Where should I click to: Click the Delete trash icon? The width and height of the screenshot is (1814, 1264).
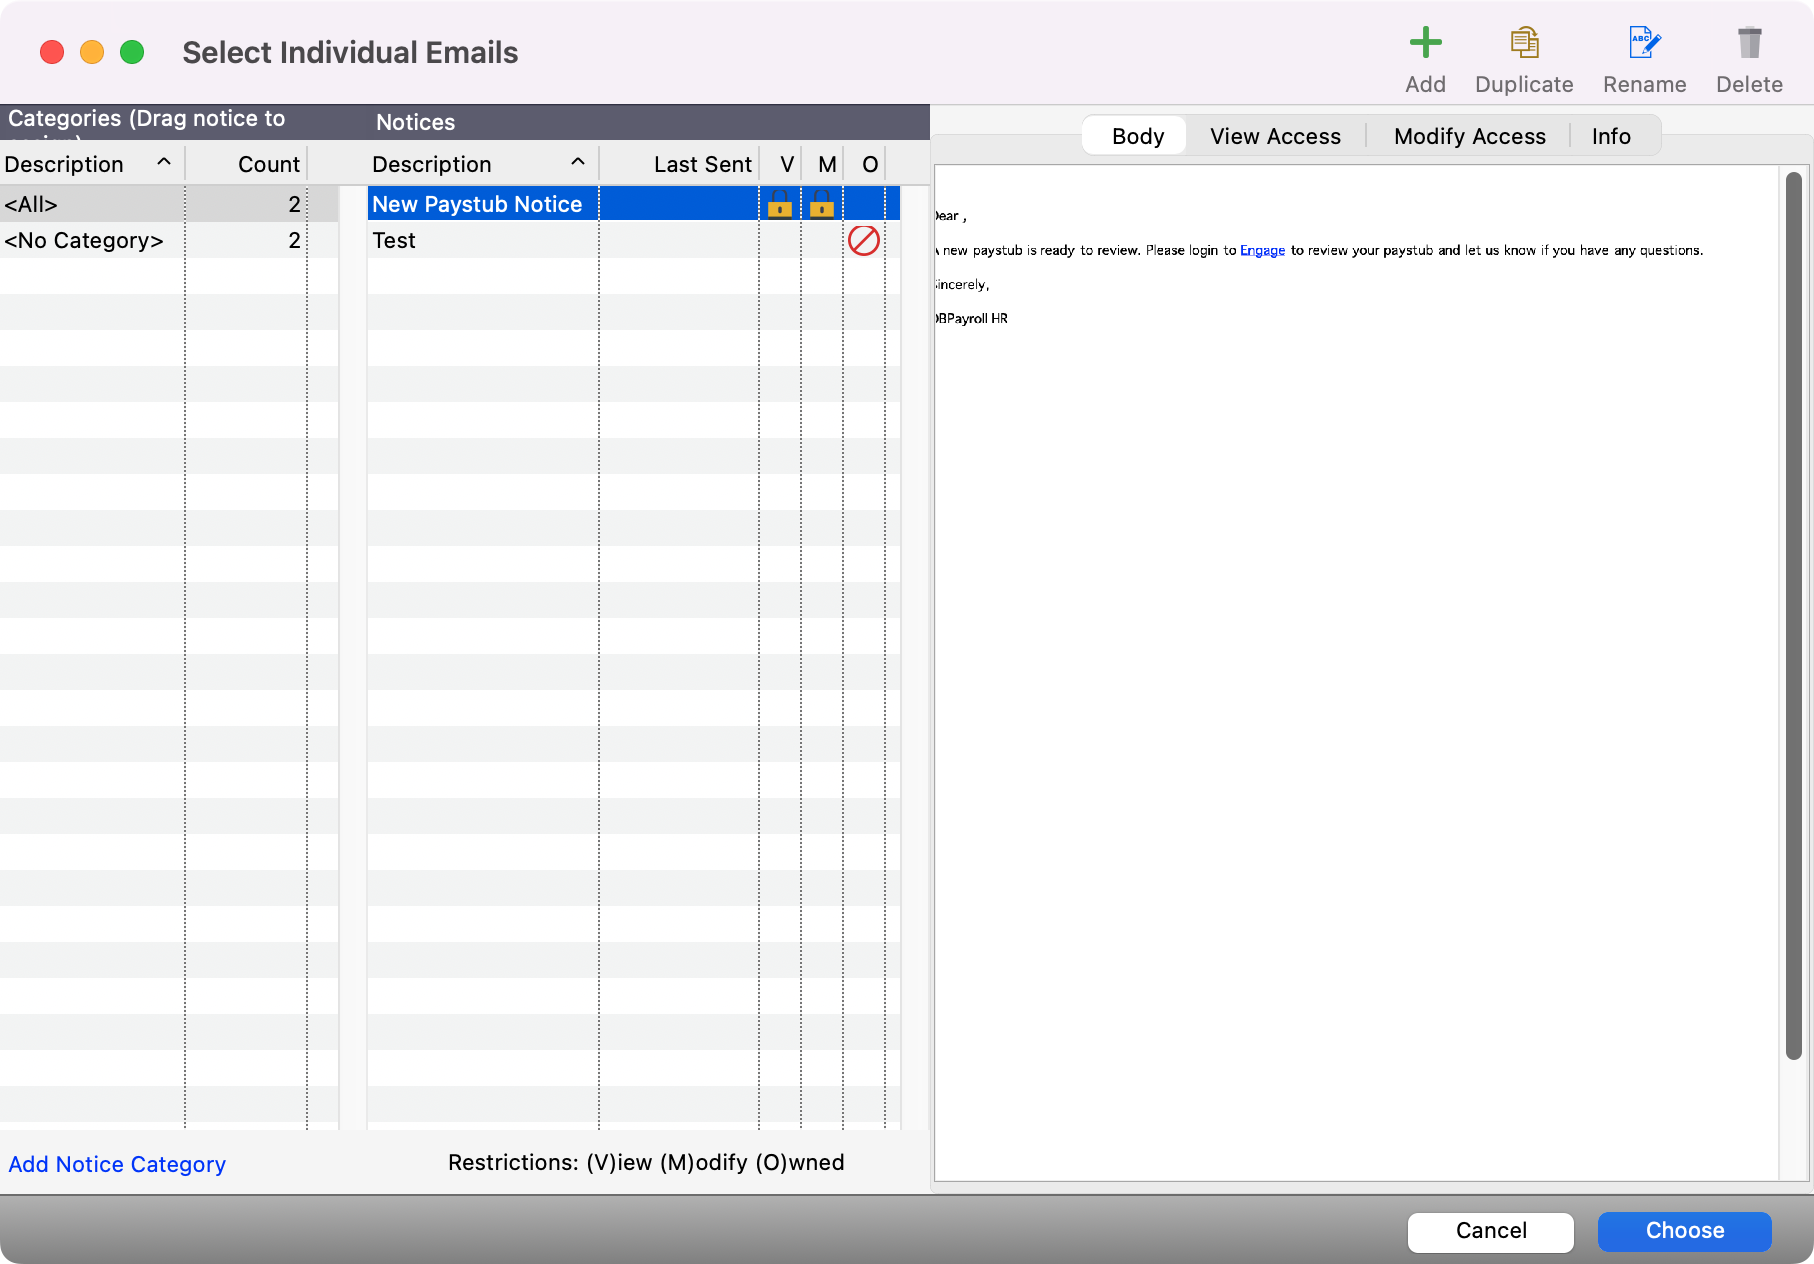[x=1749, y=43]
